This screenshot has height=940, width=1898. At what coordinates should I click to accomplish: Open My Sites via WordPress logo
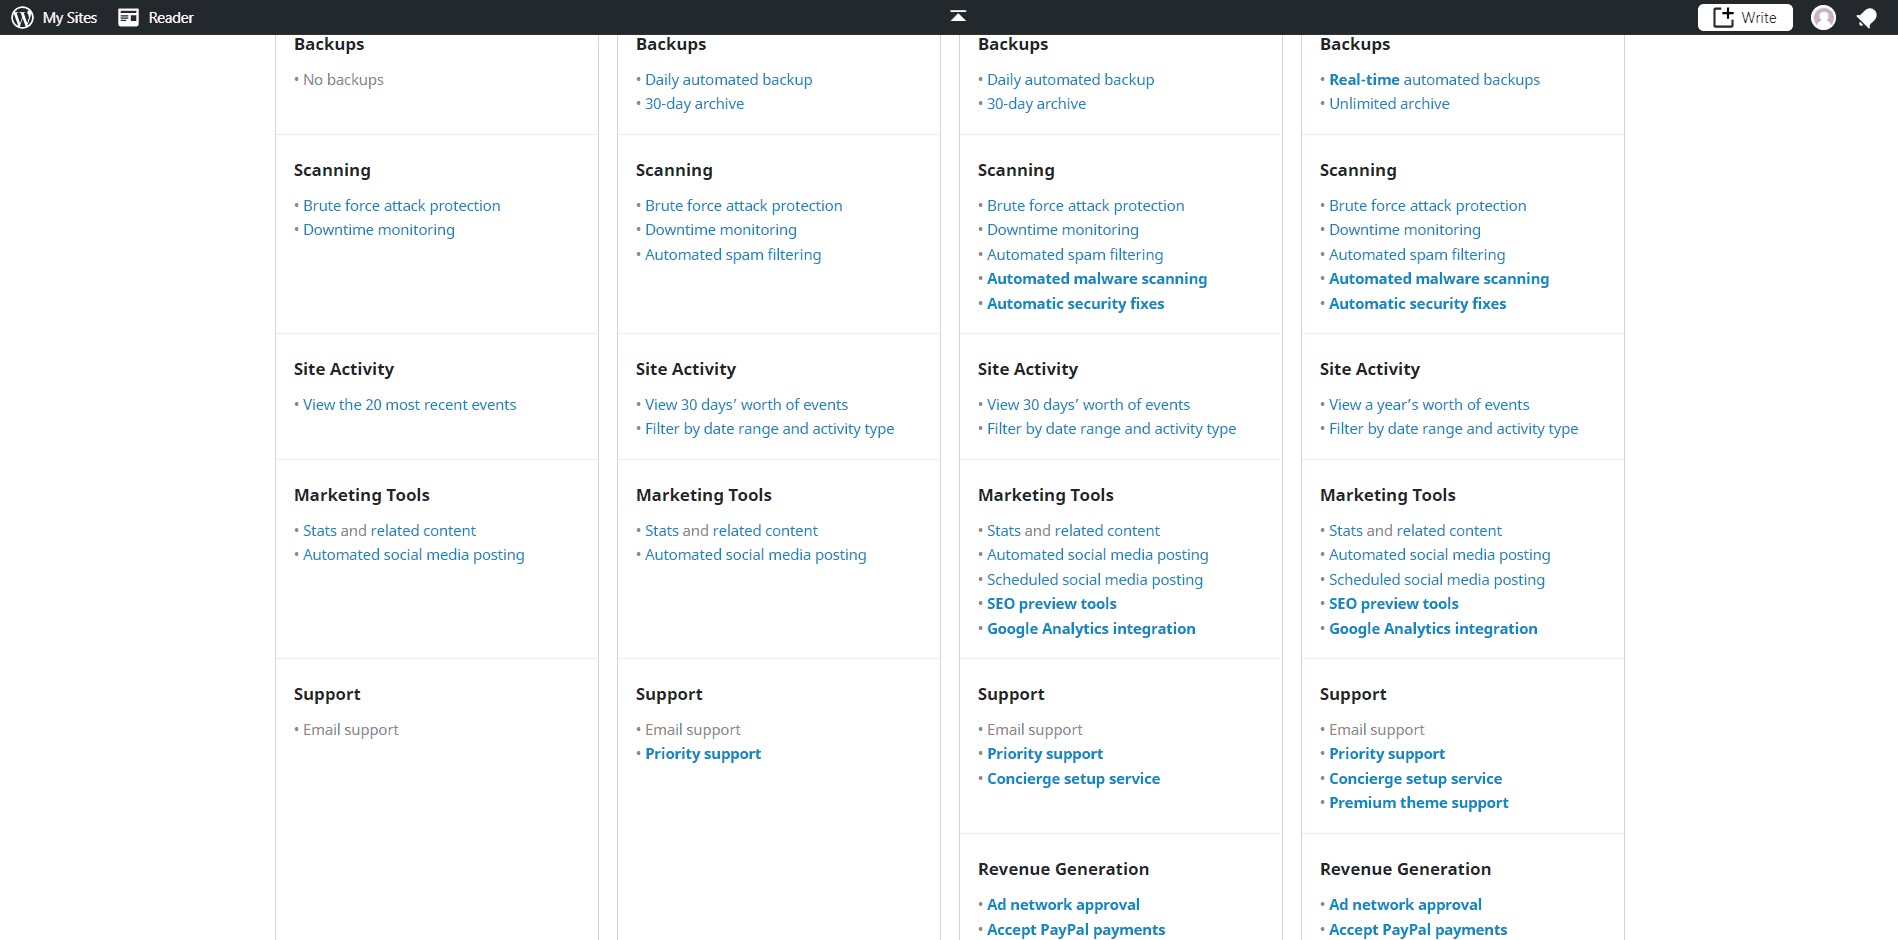point(54,17)
